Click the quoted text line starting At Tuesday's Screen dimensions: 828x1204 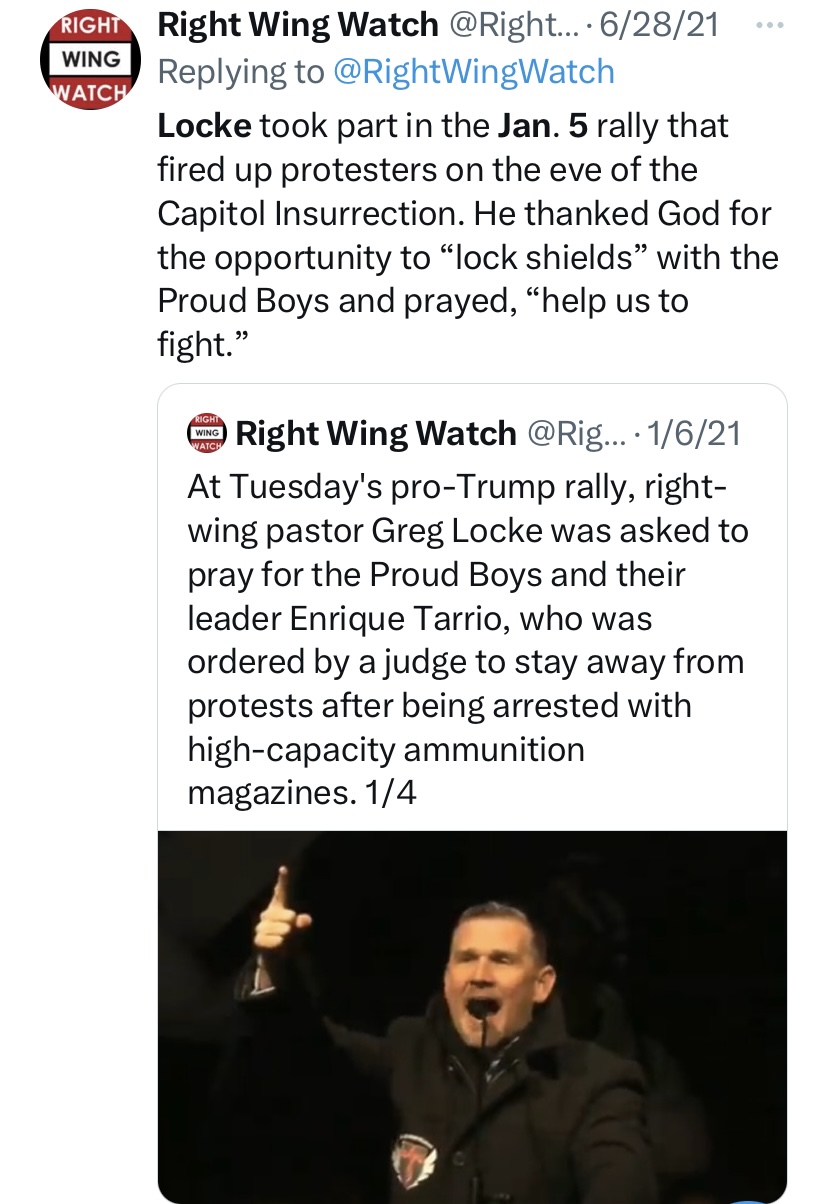(x=456, y=486)
